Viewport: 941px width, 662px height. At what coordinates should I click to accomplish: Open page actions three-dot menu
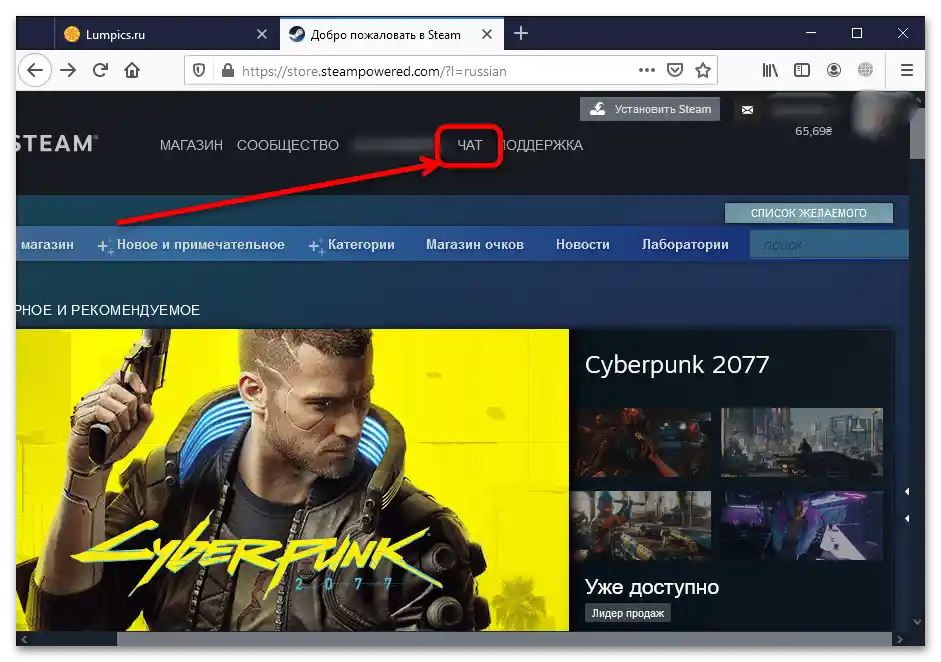coord(646,70)
